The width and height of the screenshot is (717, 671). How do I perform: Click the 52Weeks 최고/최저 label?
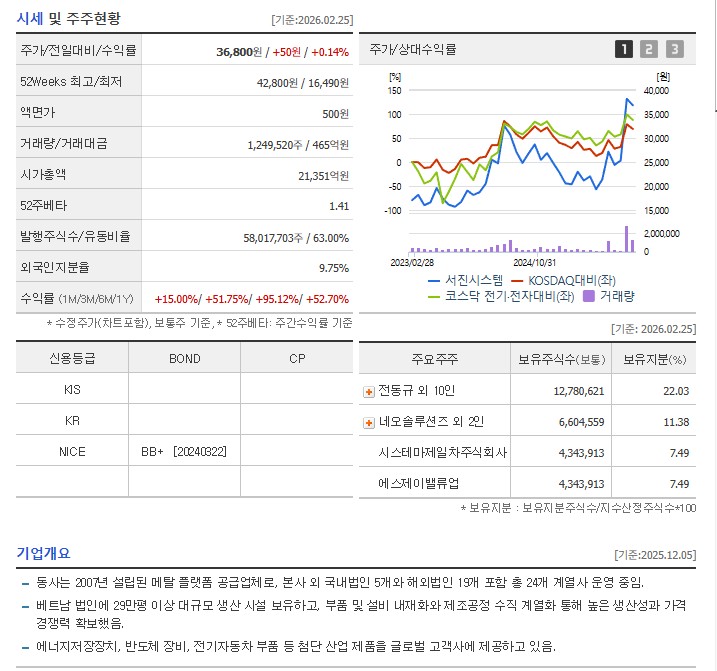click(x=71, y=81)
